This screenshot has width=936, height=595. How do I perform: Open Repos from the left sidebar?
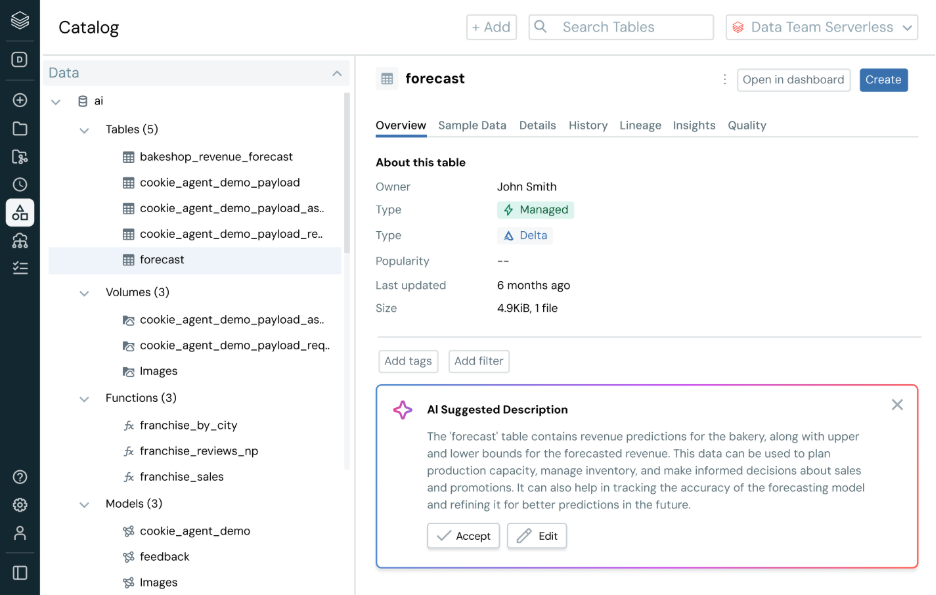click(x=20, y=156)
